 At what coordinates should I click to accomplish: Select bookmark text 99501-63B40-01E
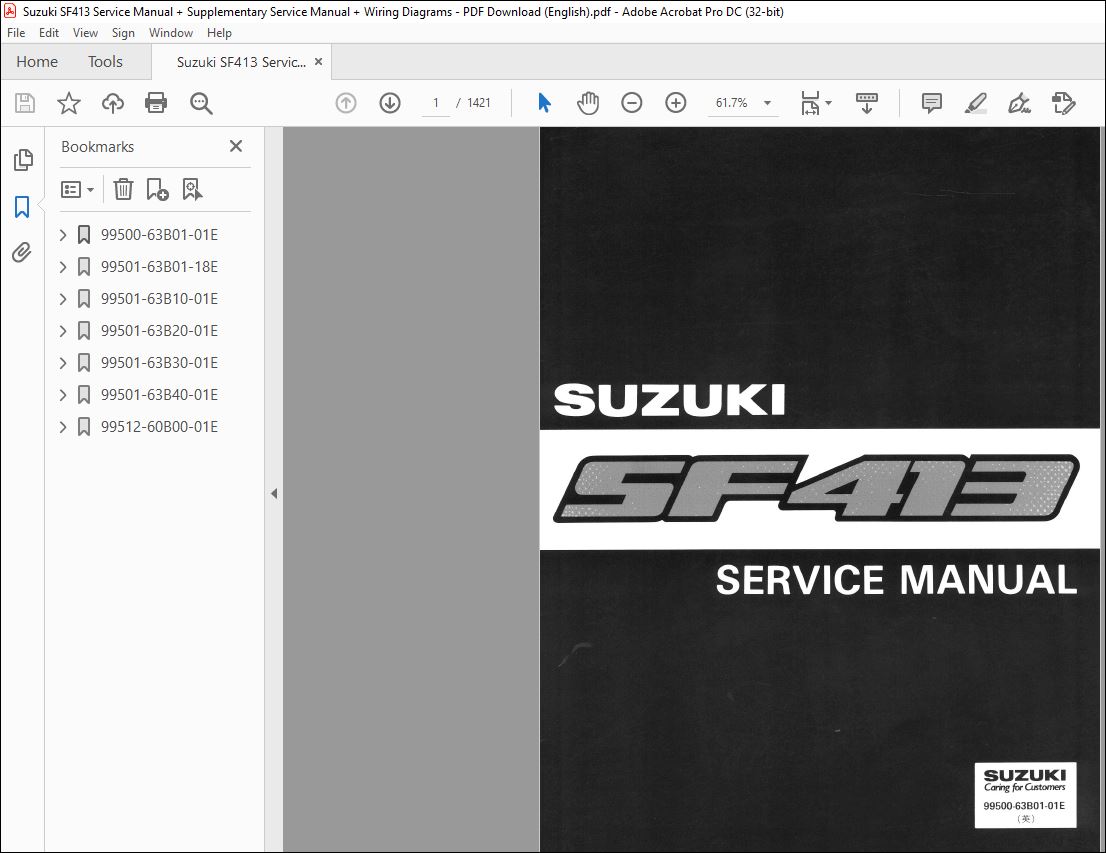[159, 395]
